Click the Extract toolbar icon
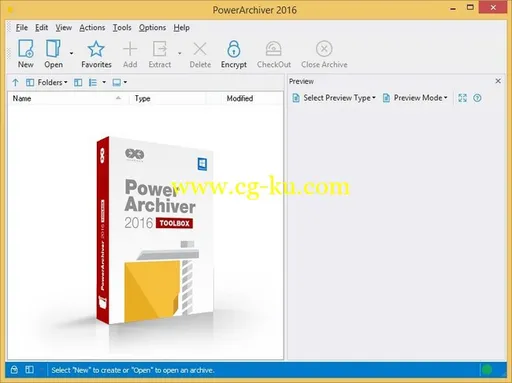 pyautogui.click(x=160, y=49)
